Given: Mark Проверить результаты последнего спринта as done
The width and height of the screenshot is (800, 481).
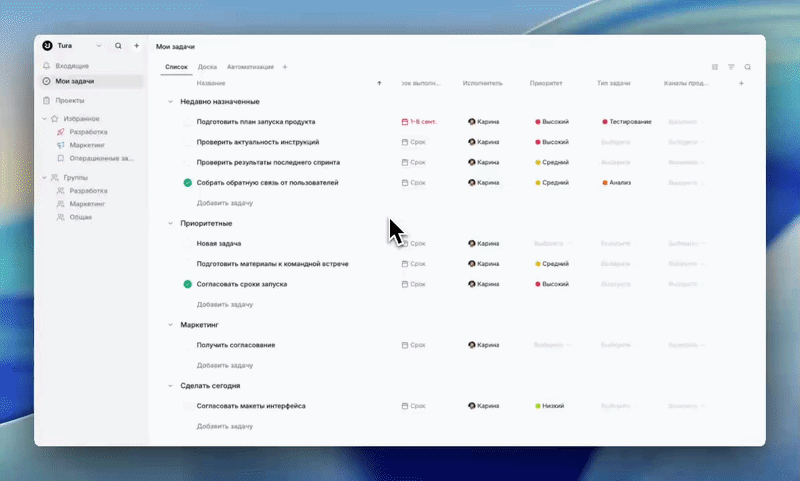Looking at the screenshot, I should tap(188, 162).
